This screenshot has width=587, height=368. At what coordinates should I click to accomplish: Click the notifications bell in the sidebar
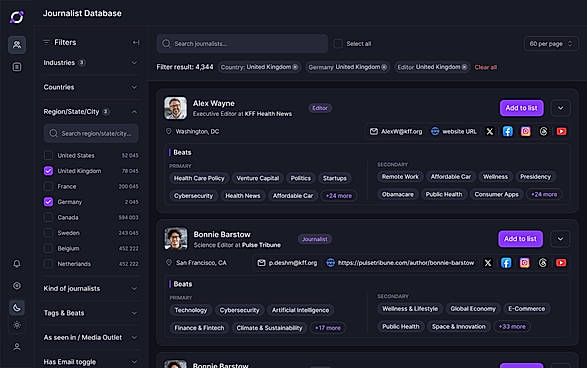tap(17, 264)
